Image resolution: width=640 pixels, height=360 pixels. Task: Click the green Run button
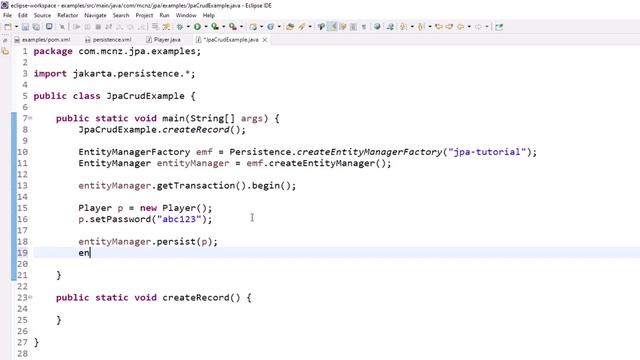197,27
